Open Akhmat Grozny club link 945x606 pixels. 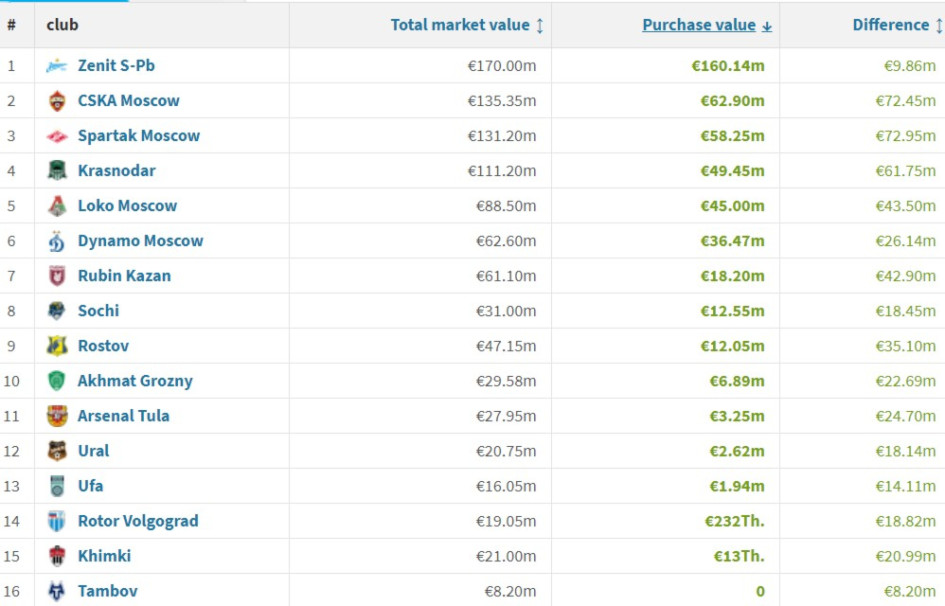(135, 381)
